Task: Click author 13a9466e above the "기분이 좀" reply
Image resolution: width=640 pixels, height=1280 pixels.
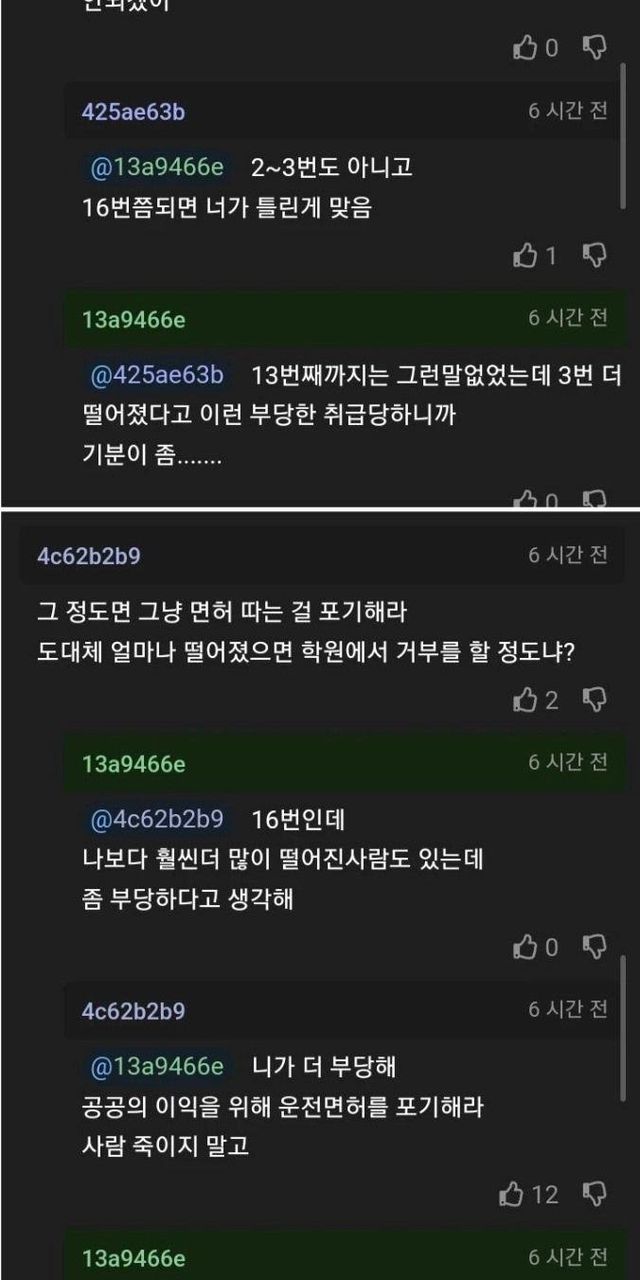Action: click(133, 320)
